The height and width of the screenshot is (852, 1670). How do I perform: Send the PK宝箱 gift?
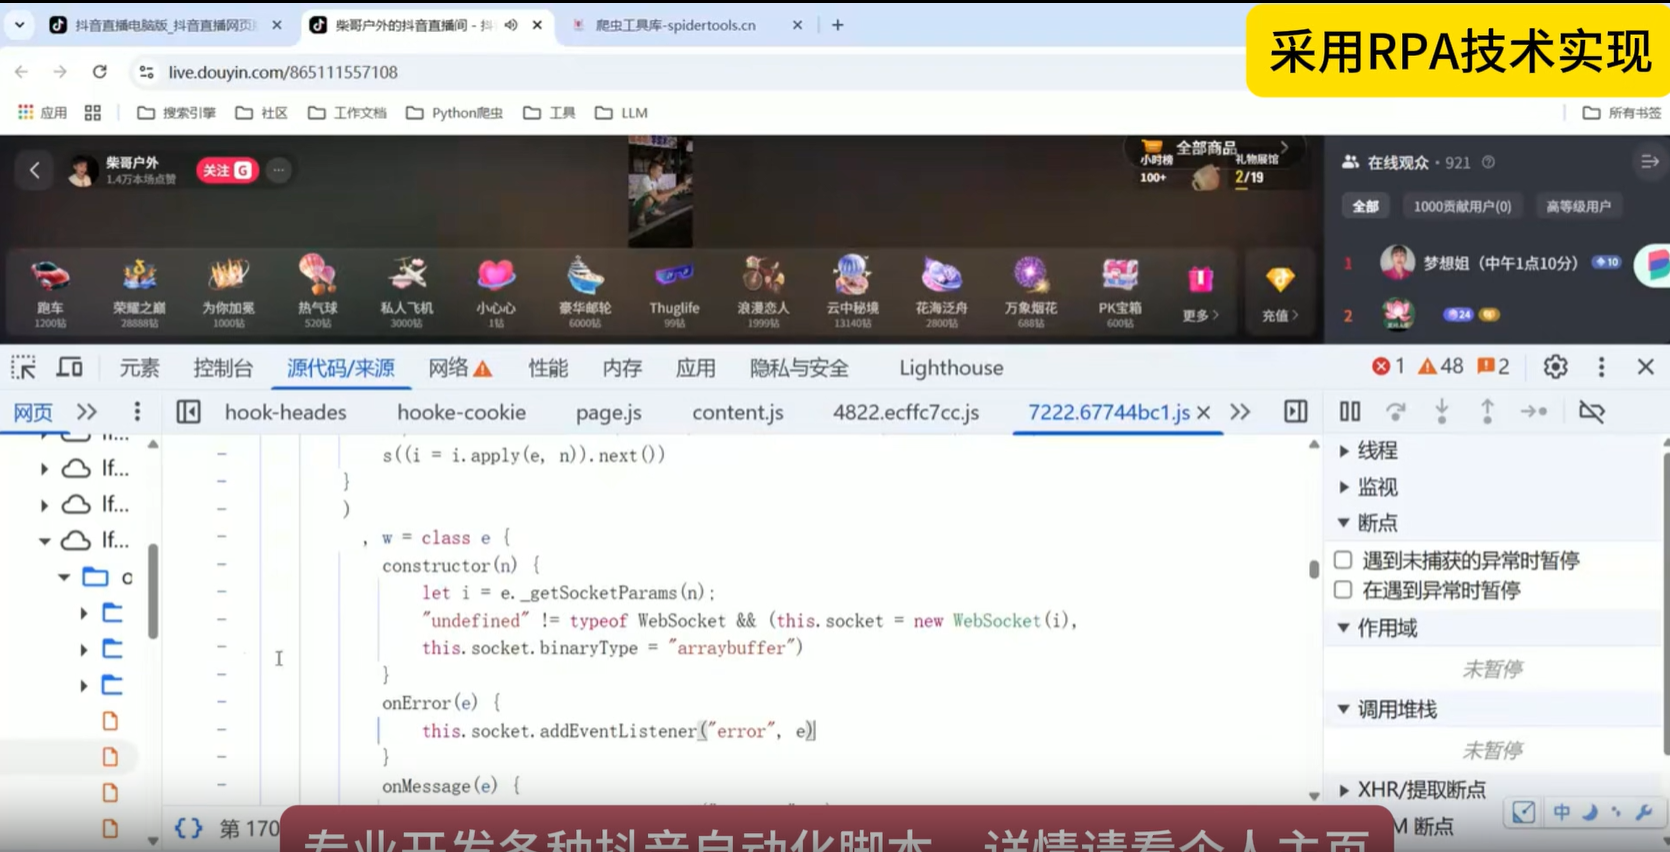coord(1120,292)
